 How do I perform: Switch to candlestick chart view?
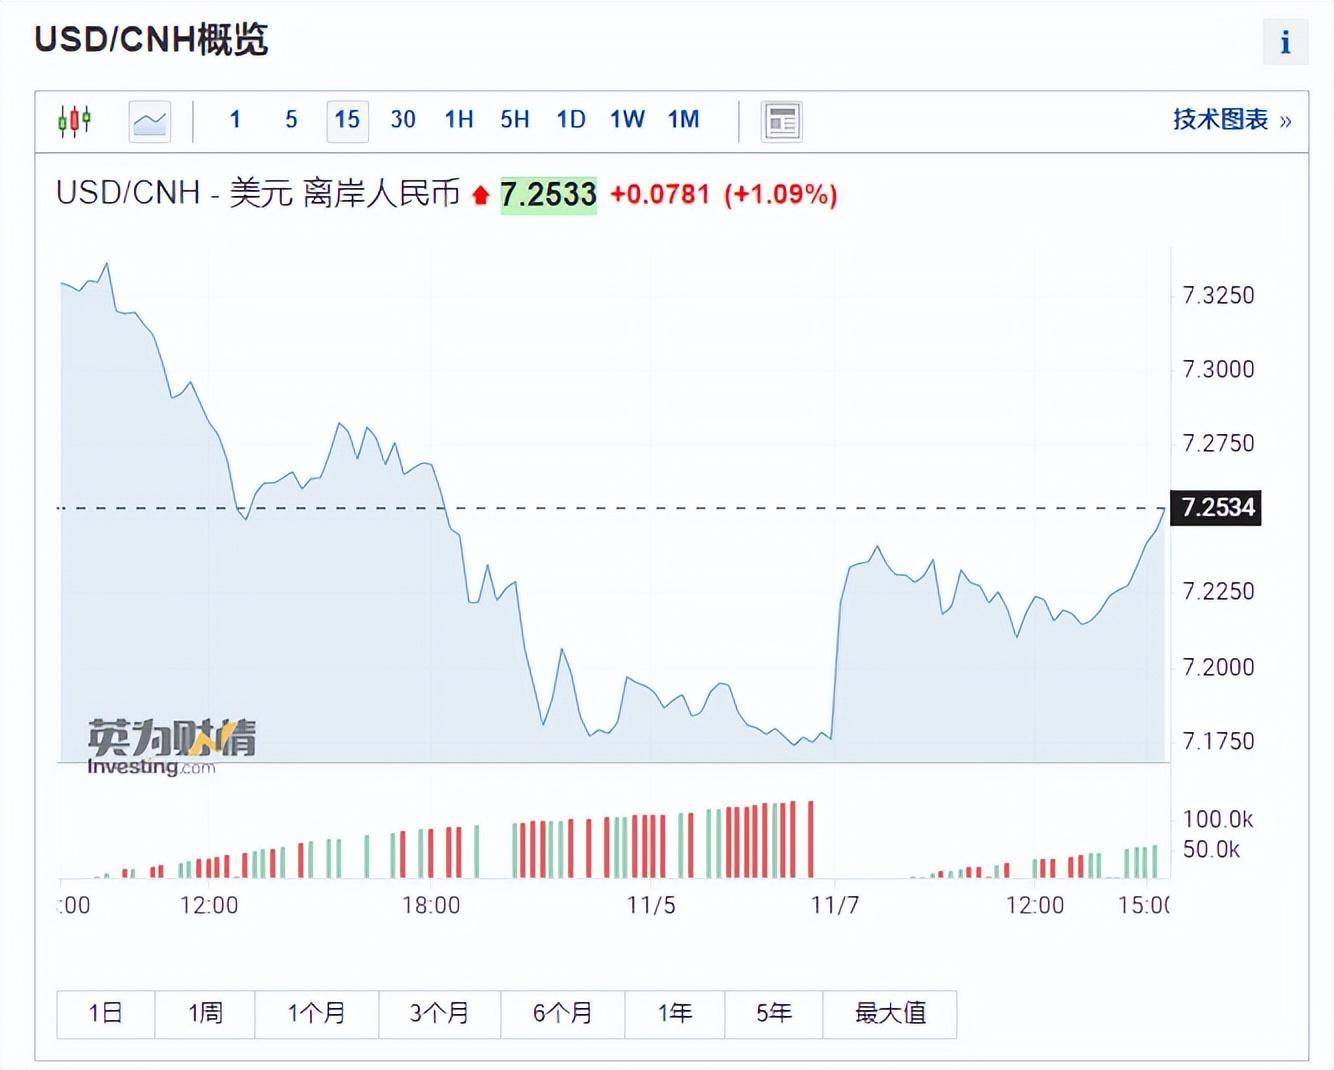(75, 121)
